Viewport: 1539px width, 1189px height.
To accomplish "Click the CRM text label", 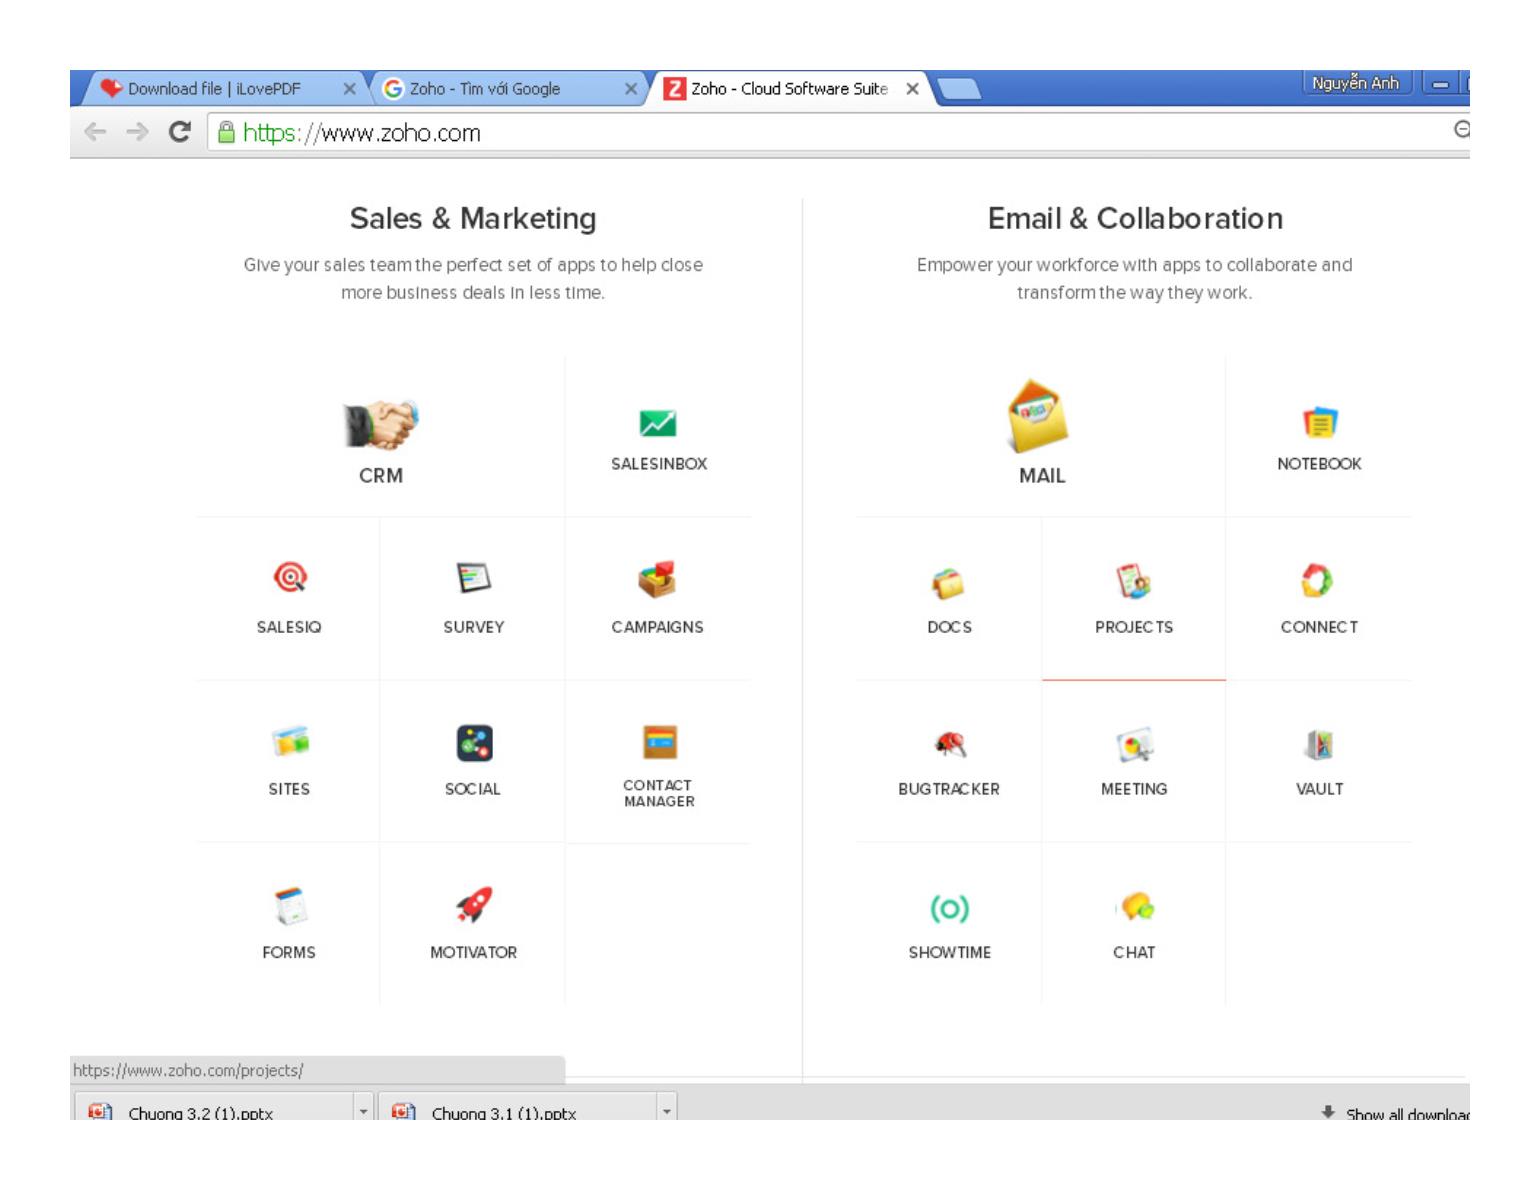I will pyautogui.click(x=381, y=476).
